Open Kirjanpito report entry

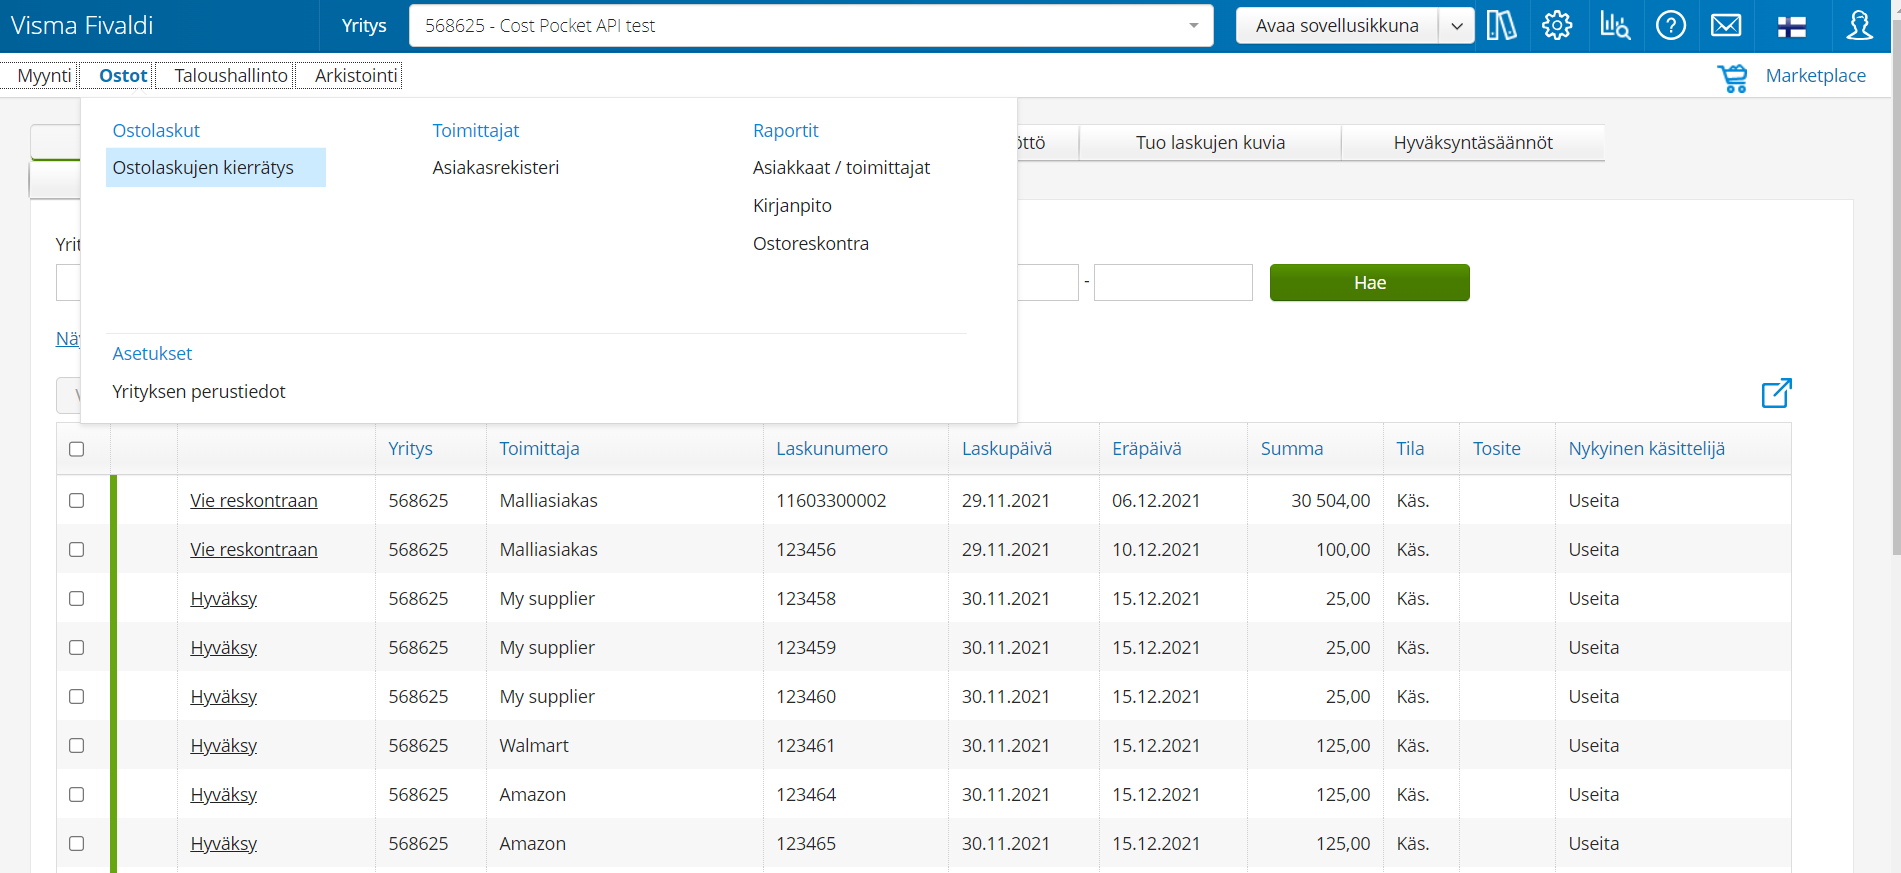click(793, 206)
